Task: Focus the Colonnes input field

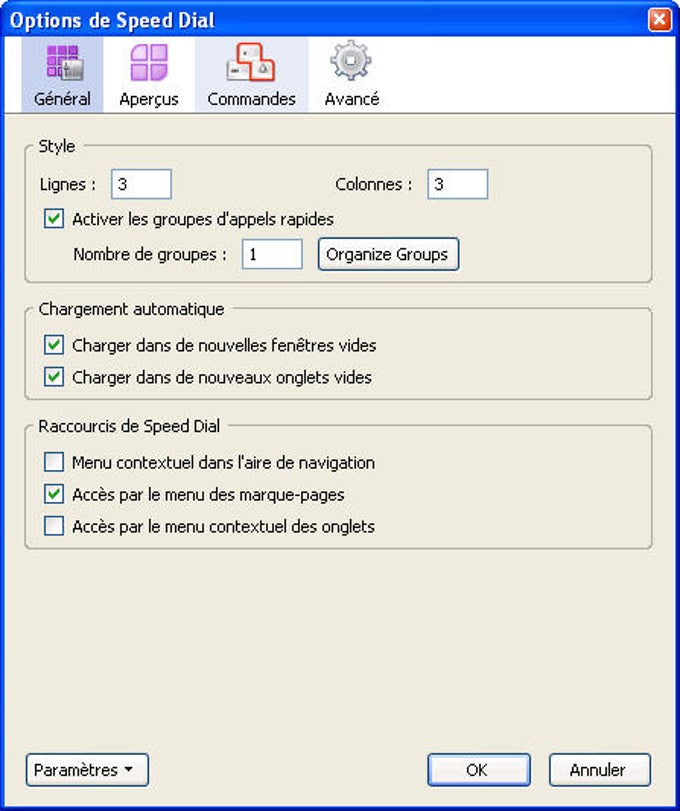Action: [x=458, y=184]
